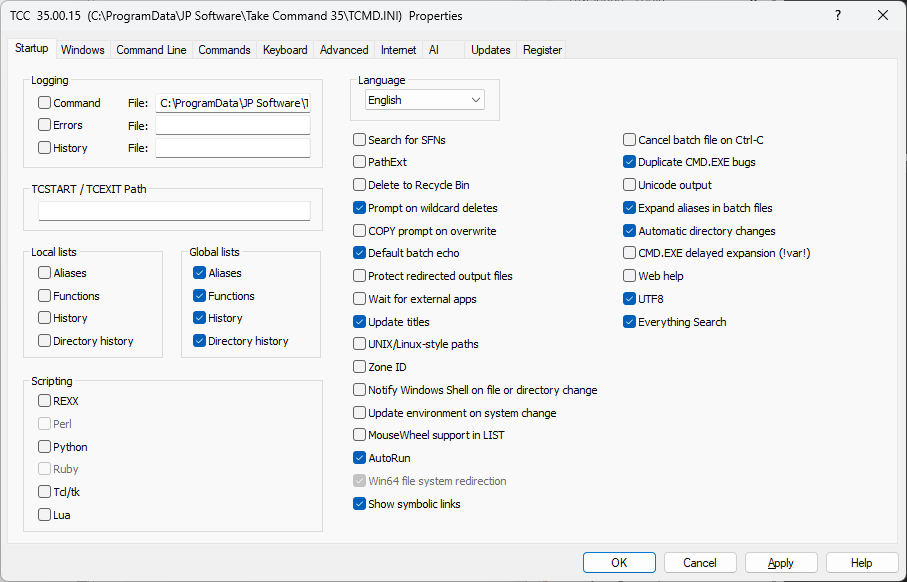Uncheck Duplicate CMD.EXE bugs
The image size is (907, 582).
pyautogui.click(x=629, y=162)
